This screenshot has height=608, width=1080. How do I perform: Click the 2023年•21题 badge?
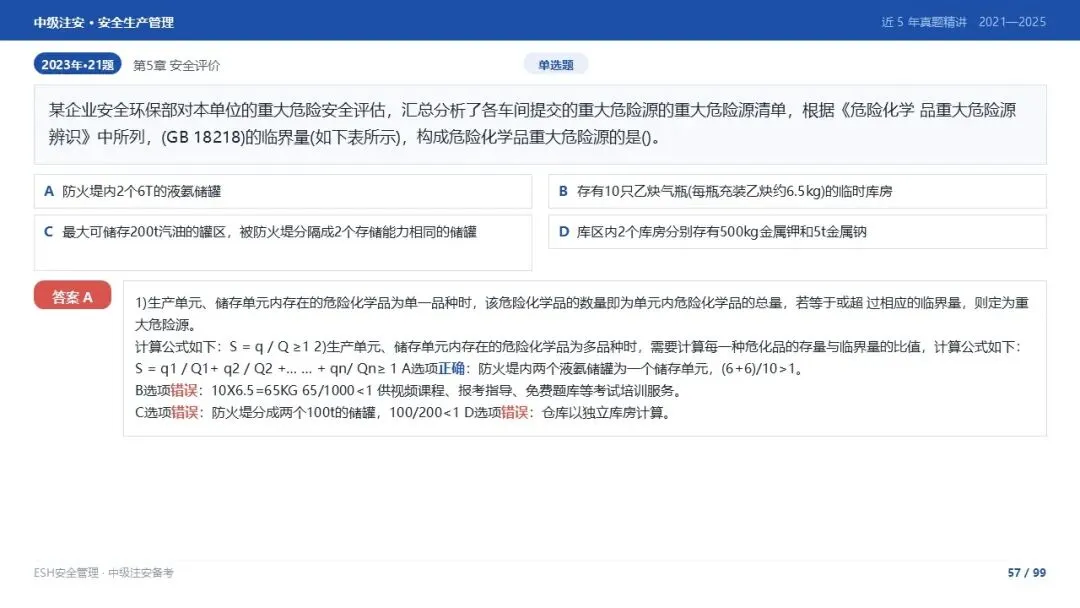[77, 64]
